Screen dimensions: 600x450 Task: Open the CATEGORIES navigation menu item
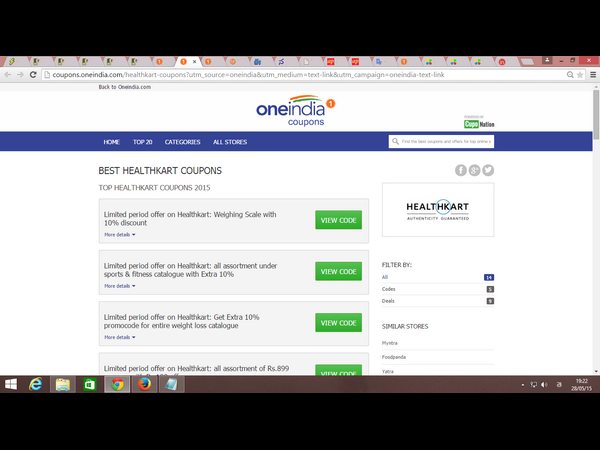pos(182,142)
